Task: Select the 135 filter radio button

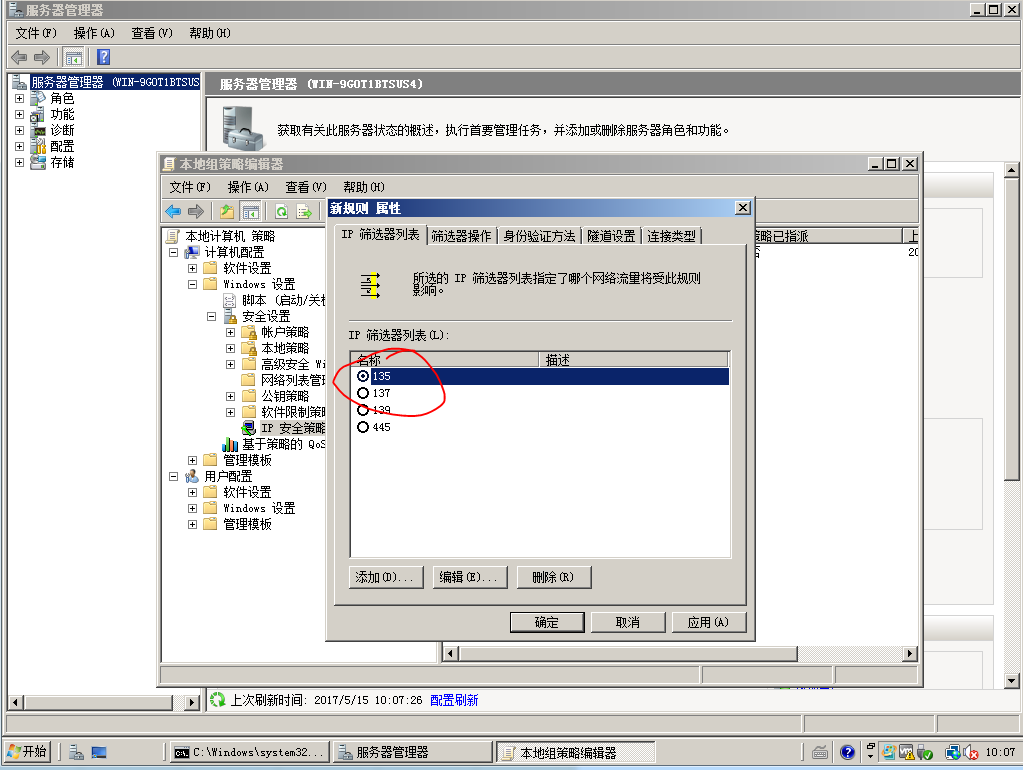Action: (363, 376)
